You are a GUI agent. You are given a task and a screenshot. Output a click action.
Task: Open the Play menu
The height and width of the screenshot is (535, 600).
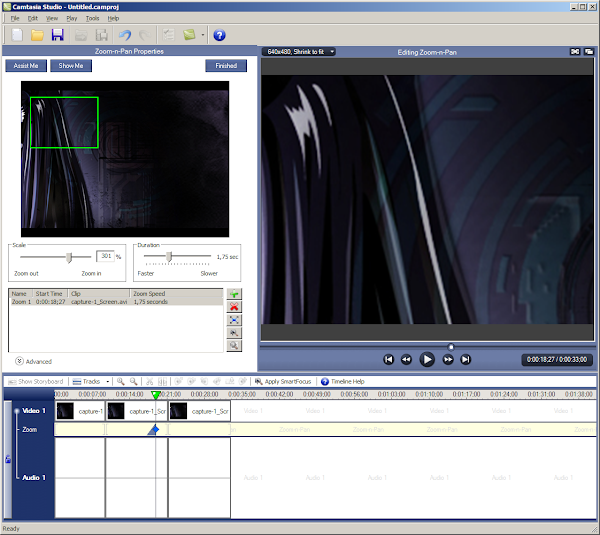pos(72,18)
